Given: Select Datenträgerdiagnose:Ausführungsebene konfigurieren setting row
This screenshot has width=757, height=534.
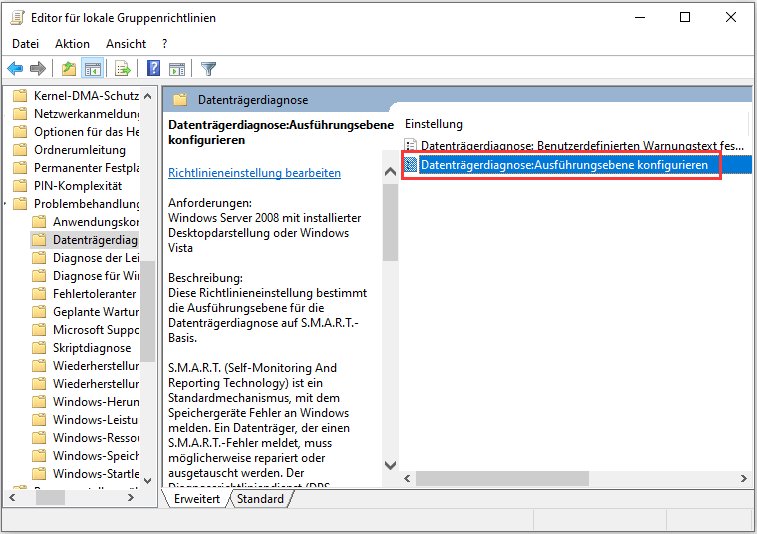Looking at the screenshot, I should pyautogui.click(x=577, y=165).
